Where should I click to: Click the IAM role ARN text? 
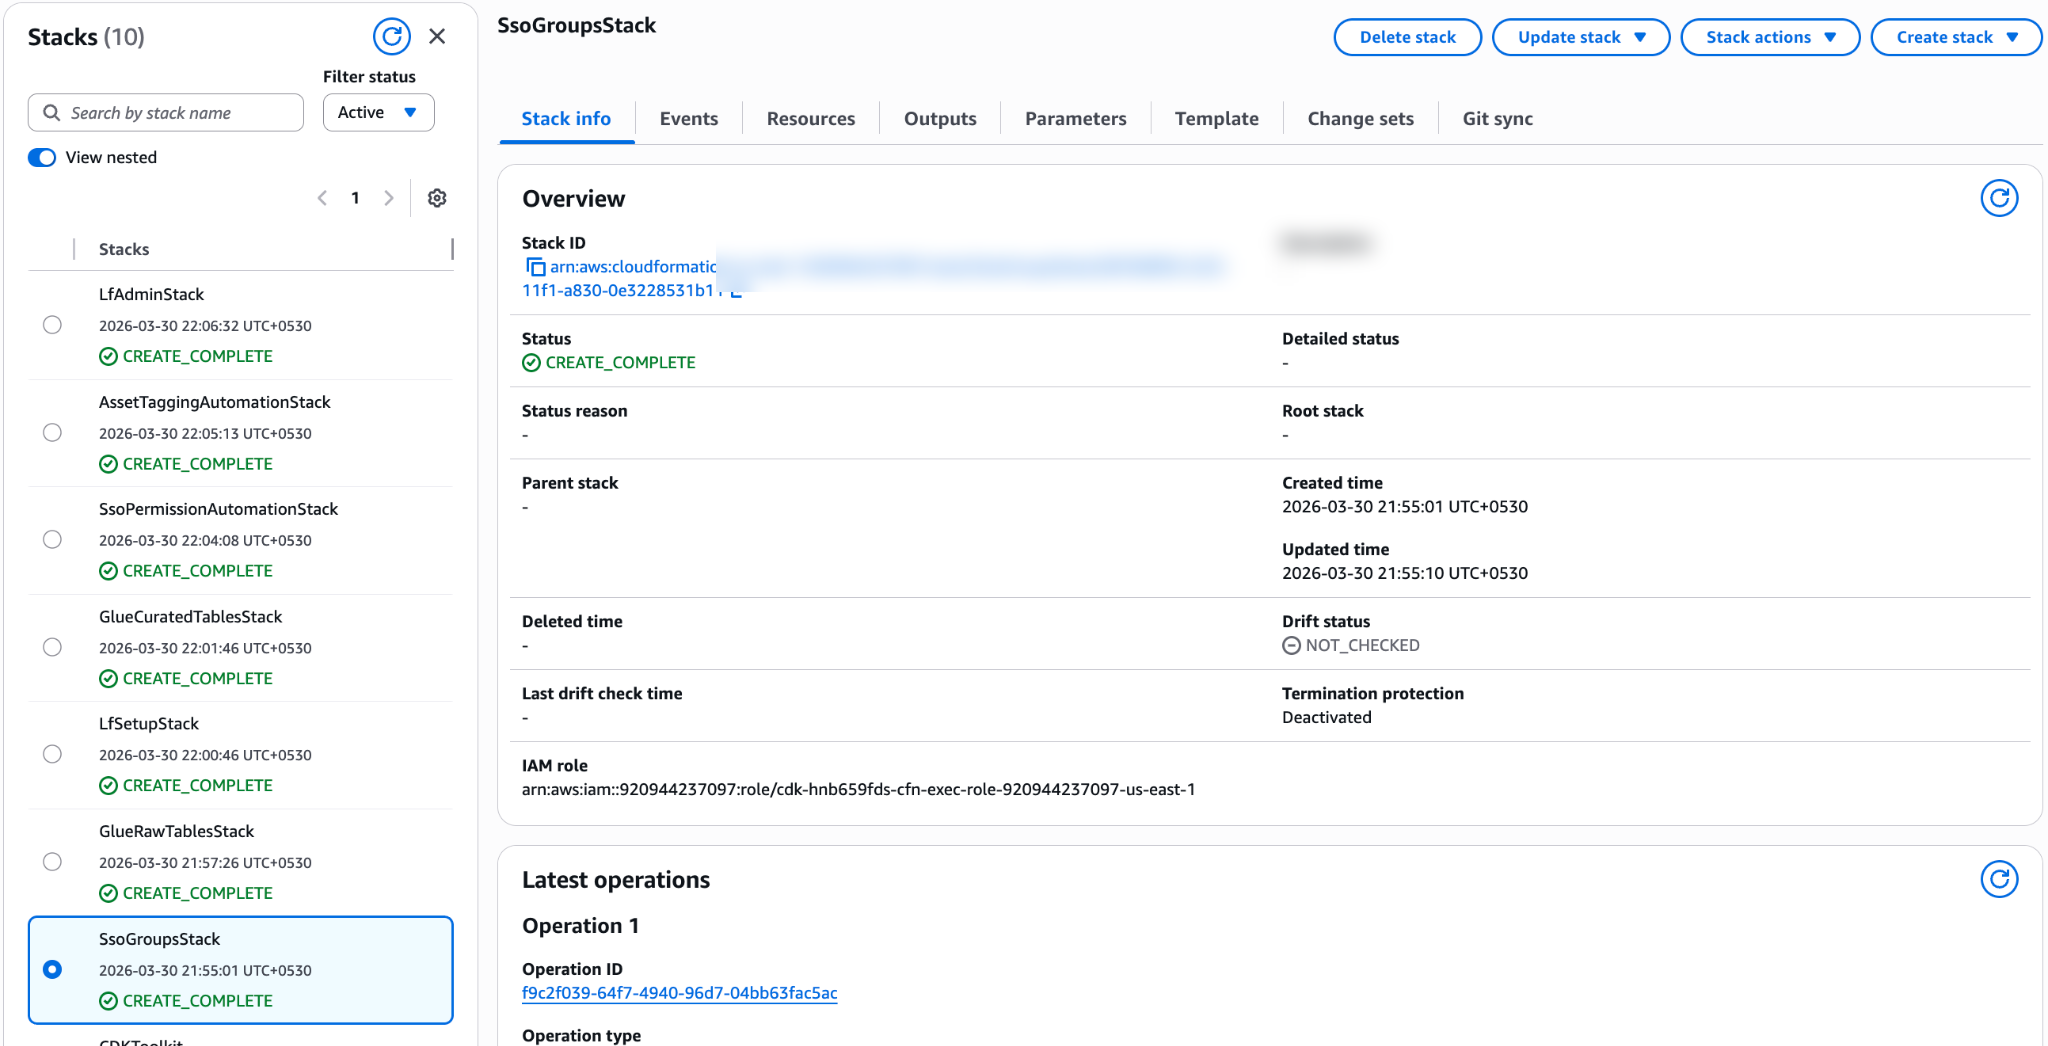(858, 790)
